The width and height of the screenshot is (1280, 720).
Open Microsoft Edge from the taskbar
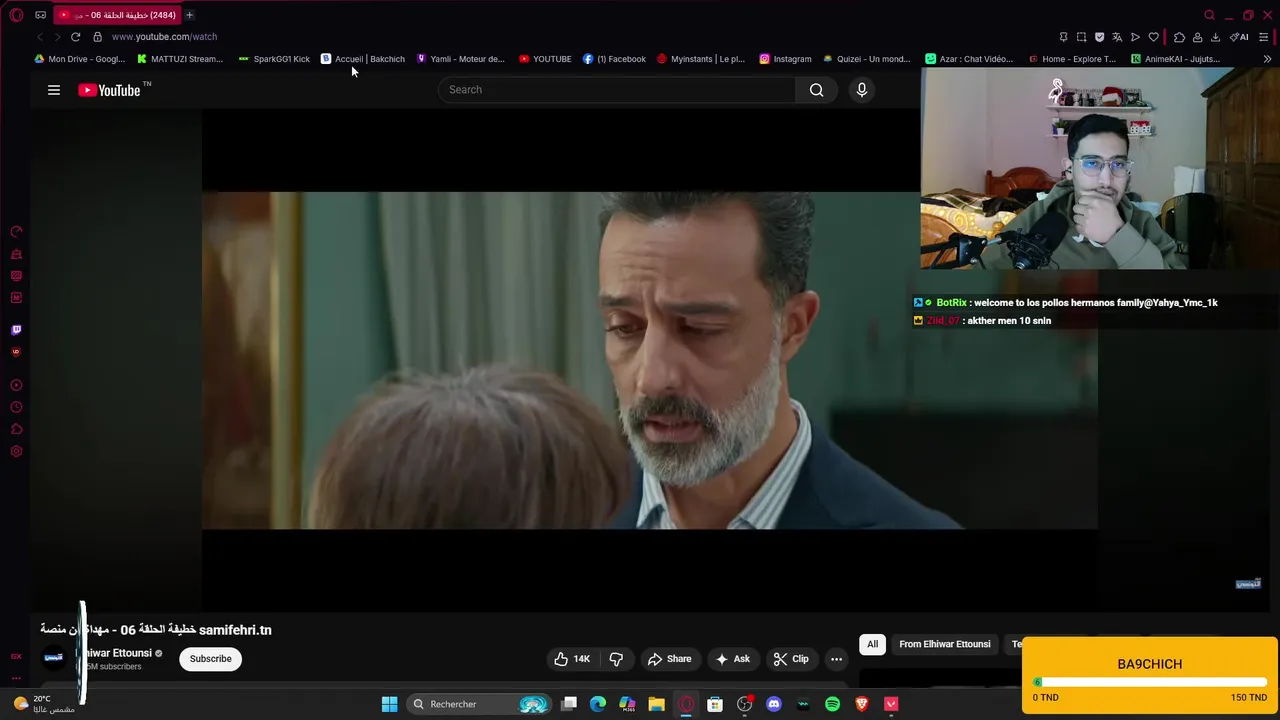tap(598, 704)
